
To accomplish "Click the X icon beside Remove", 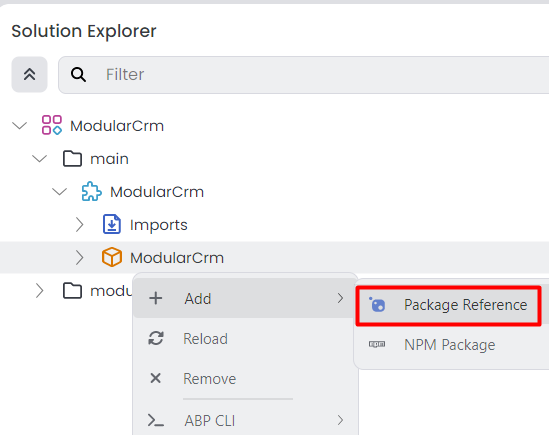I will (x=155, y=378).
